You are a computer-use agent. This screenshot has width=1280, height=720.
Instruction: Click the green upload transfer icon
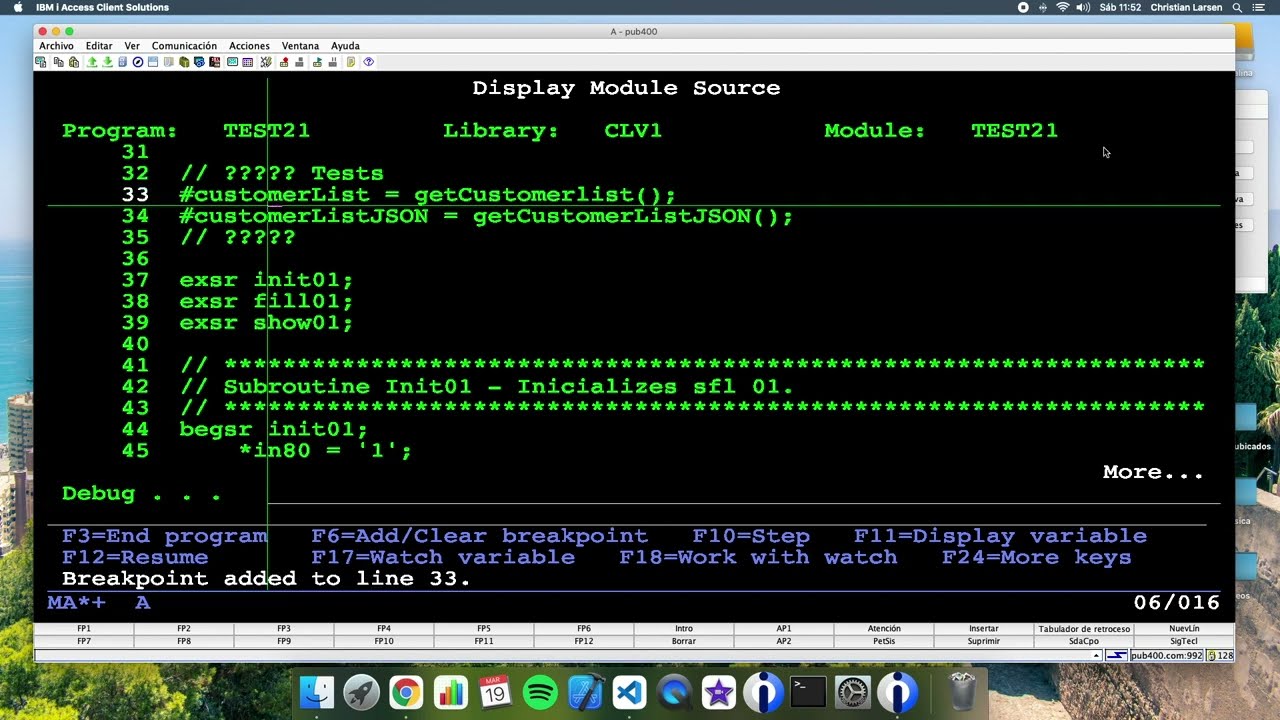(x=92, y=62)
